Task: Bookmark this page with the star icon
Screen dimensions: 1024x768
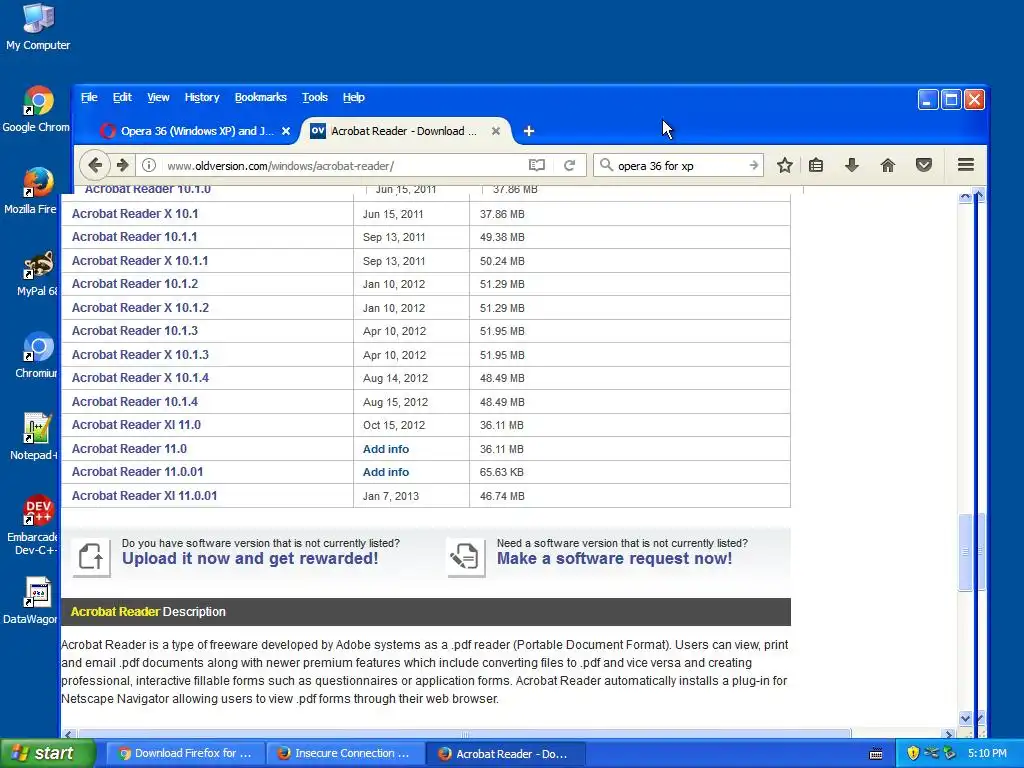Action: [785, 165]
